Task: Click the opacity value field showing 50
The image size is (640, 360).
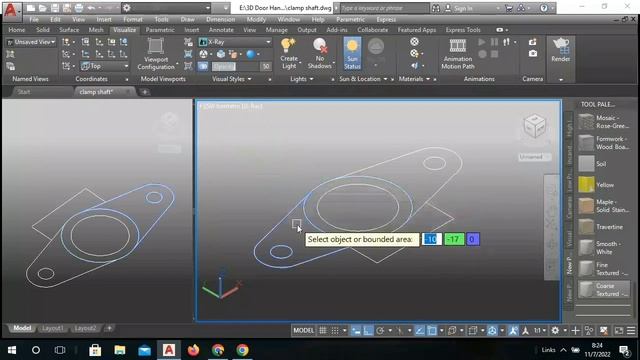Action: (x=266, y=66)
